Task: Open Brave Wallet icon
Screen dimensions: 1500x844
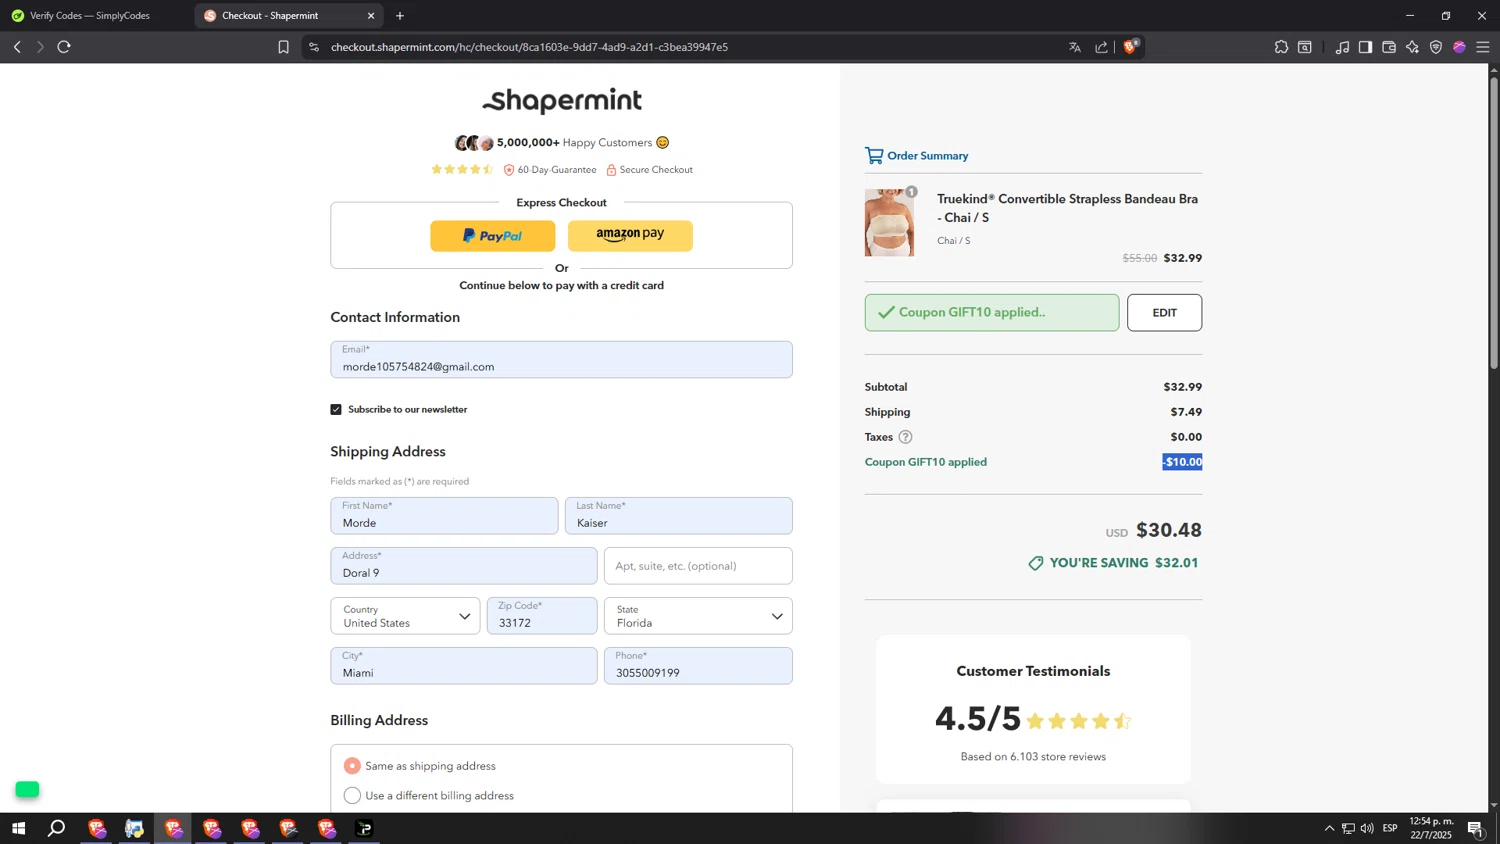Action: coord(1389,47)
